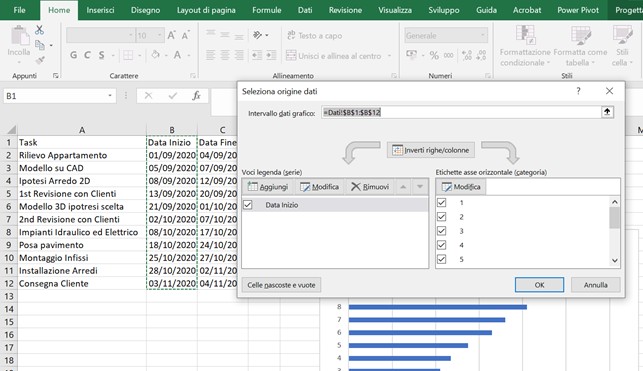
Task: Click Rimuovi to remove the series
Action: click(370, 187)
